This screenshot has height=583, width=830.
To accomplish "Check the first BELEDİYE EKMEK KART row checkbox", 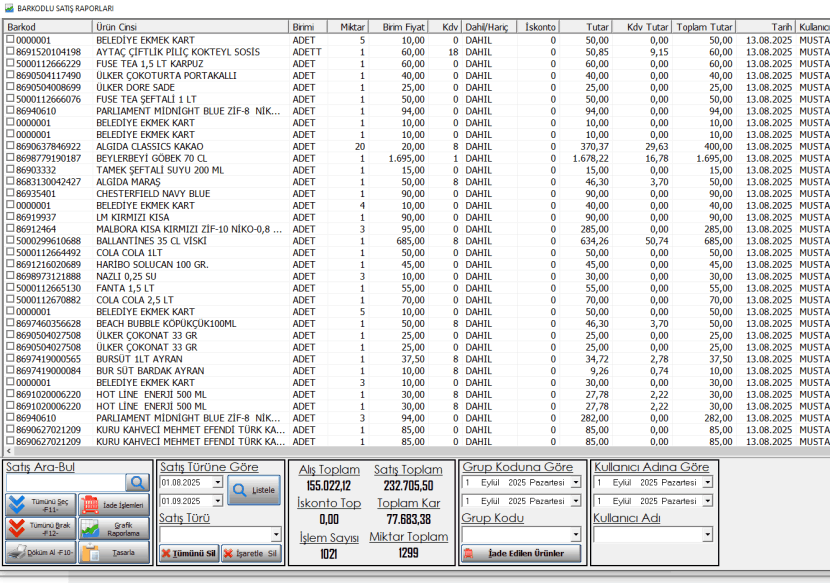I will 10,39.
